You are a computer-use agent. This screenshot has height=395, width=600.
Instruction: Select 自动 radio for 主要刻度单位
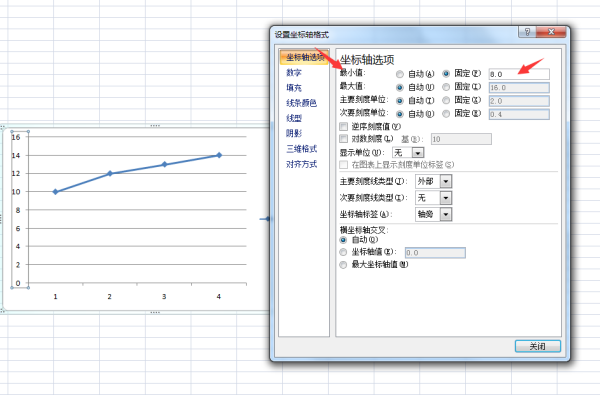[x=399, y=101]
